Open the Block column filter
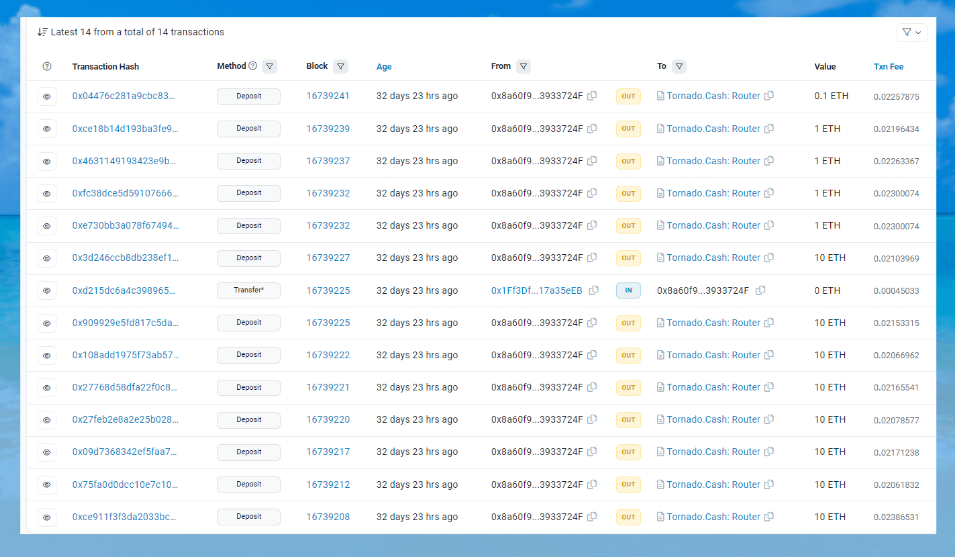This screenshot has height=557, width=955. pos(341,67)
